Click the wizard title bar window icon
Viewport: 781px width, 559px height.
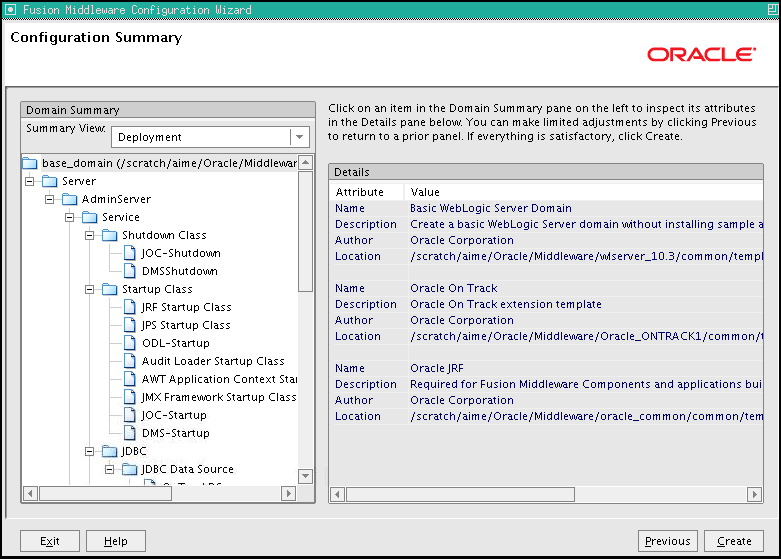[10, 9]
